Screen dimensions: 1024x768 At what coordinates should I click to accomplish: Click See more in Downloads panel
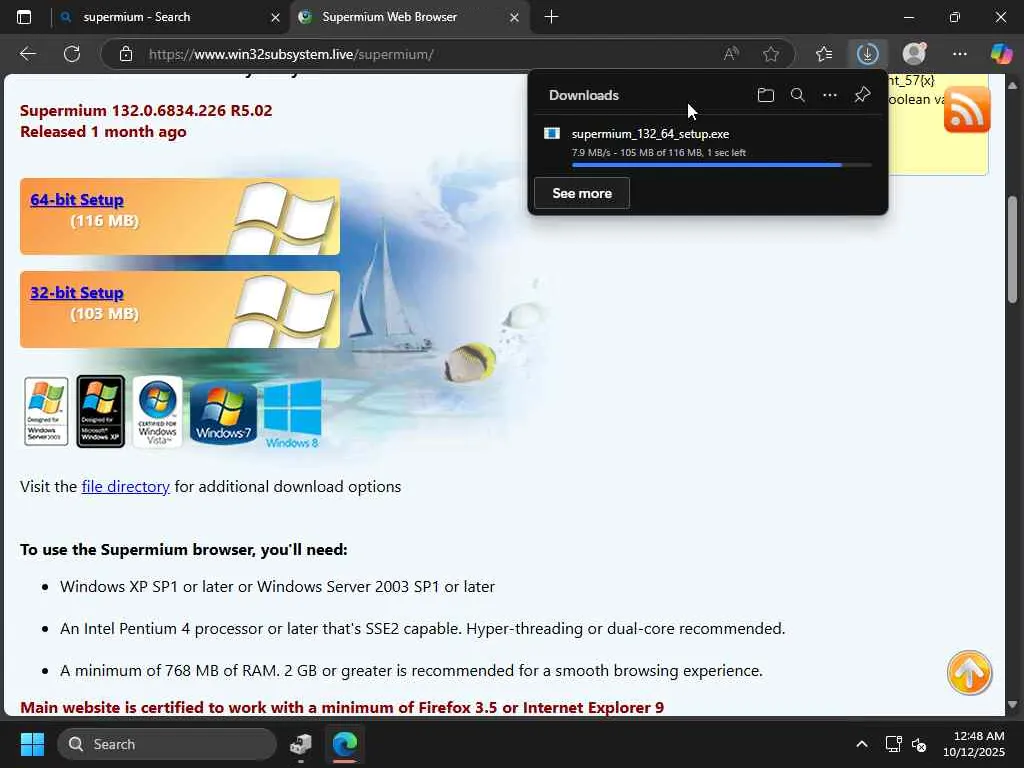pyautogui.click(x=582, y=193)
